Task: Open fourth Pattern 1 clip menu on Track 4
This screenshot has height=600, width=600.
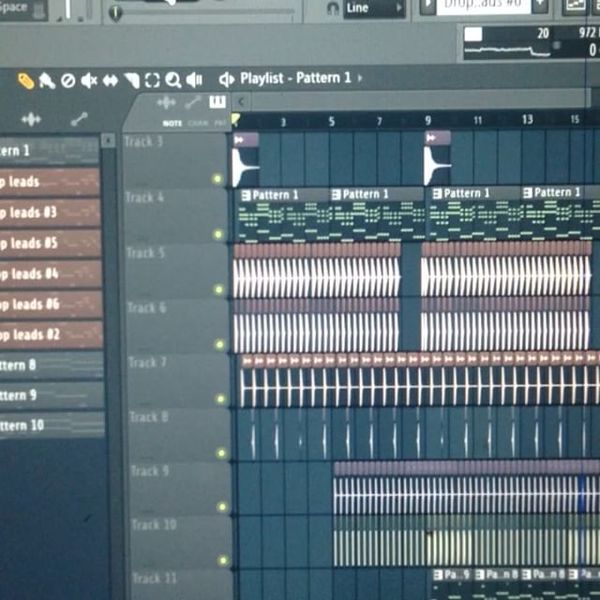Action: click(x=528, y=193)
